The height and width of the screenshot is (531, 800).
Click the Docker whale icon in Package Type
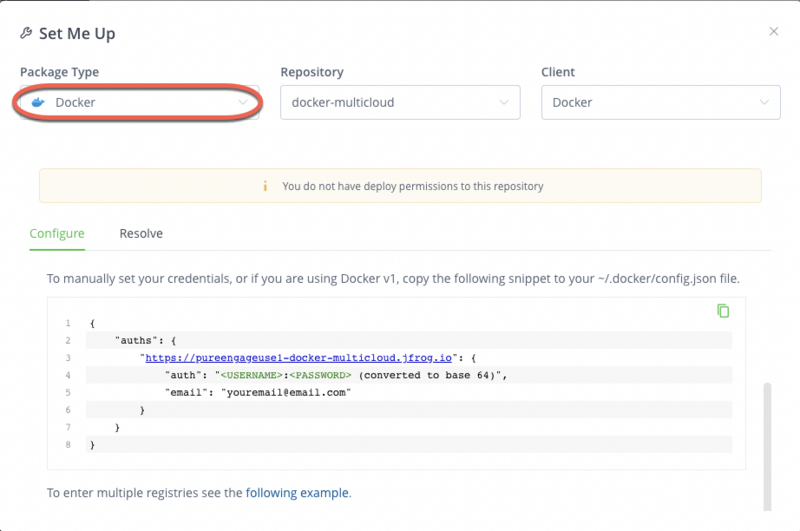point(38,103)
